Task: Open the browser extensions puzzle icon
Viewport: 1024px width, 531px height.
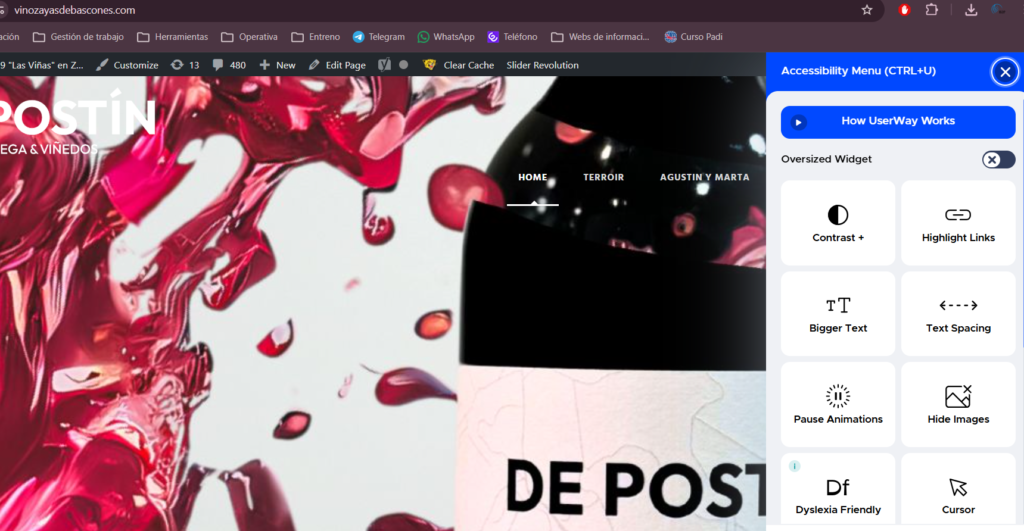Action: point(932,10)
